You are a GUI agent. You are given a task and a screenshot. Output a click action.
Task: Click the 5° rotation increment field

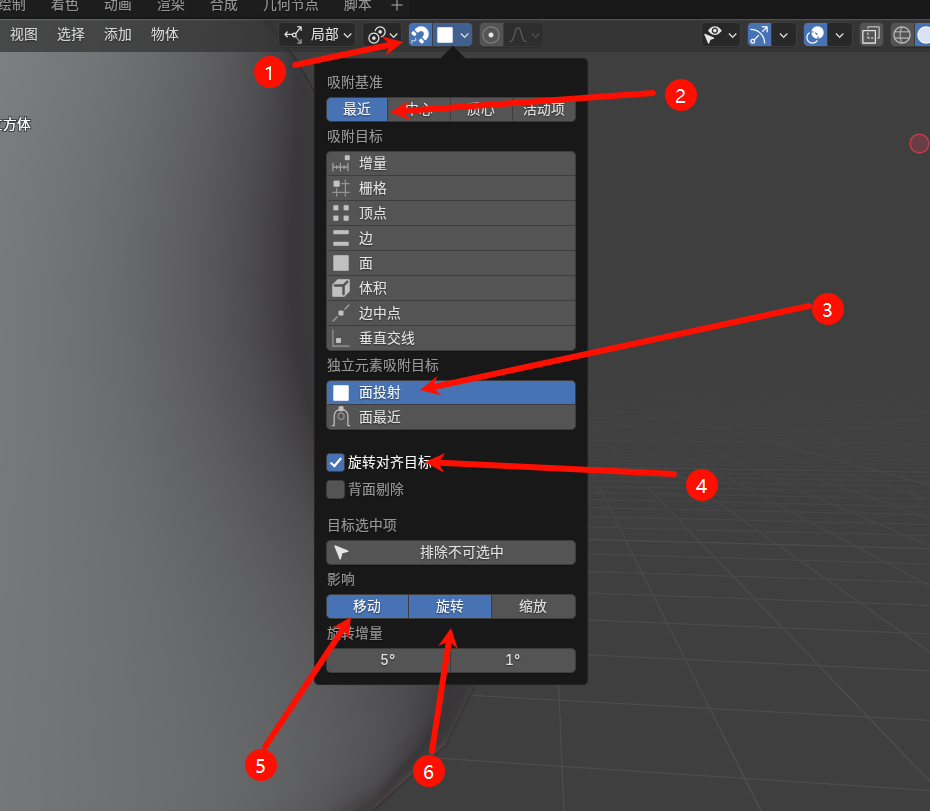[x=388, y=660]
